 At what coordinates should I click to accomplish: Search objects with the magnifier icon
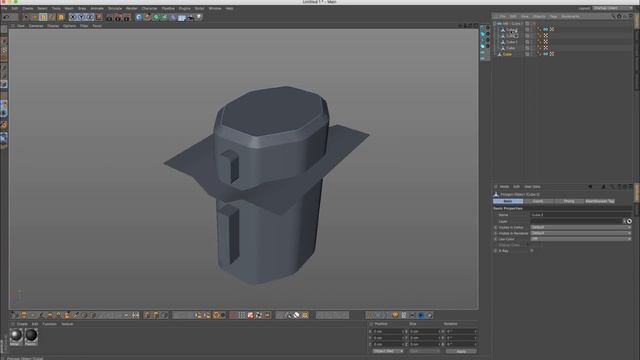click(613, 16)
